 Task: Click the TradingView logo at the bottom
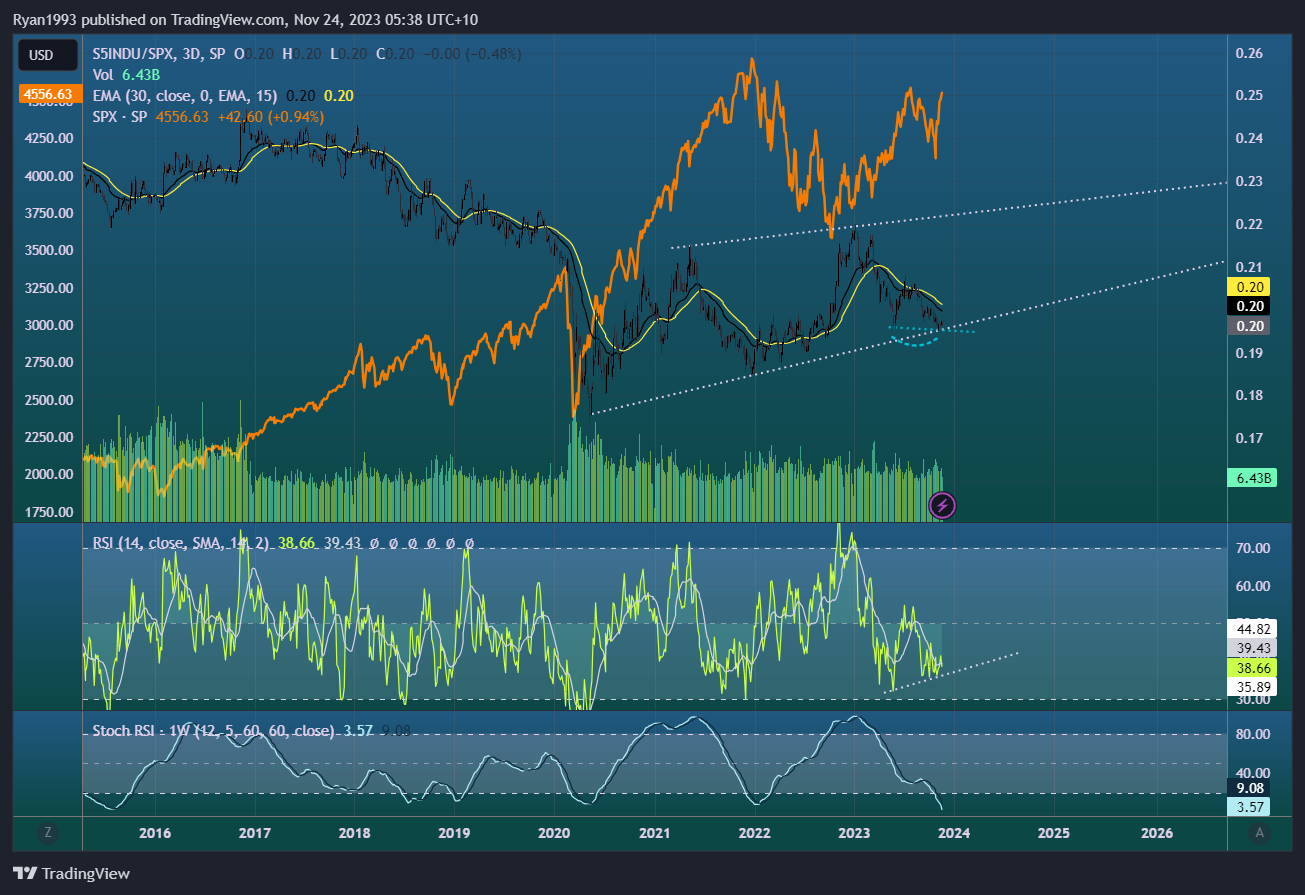(x=71, y=873)
